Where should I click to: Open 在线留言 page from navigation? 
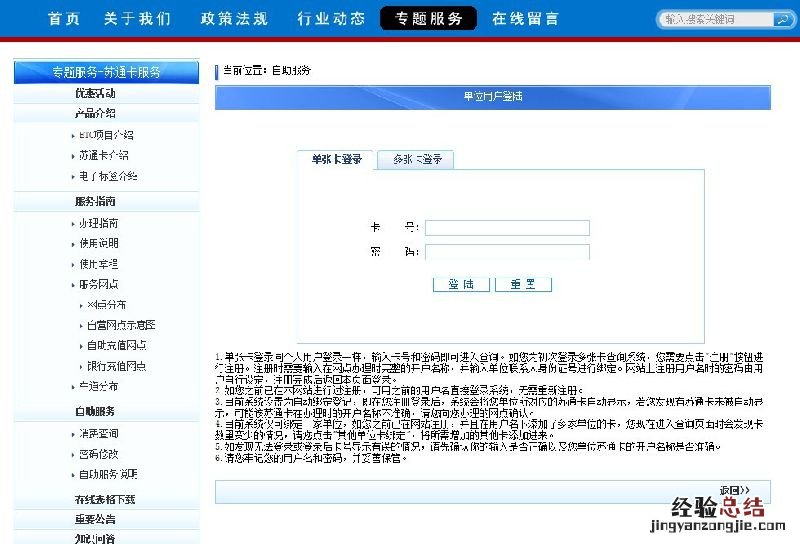pyautogui.click(x=525, y=19)
